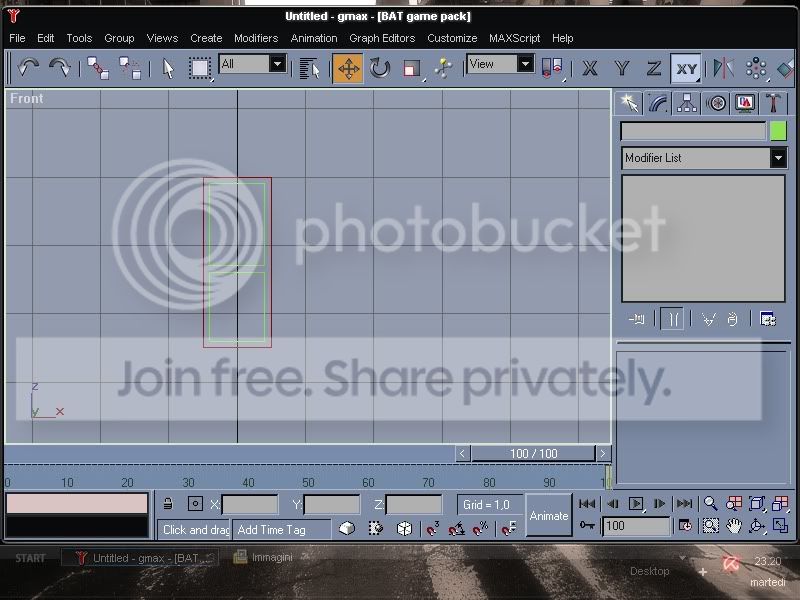Click the current frame number field

pos(636,526)
